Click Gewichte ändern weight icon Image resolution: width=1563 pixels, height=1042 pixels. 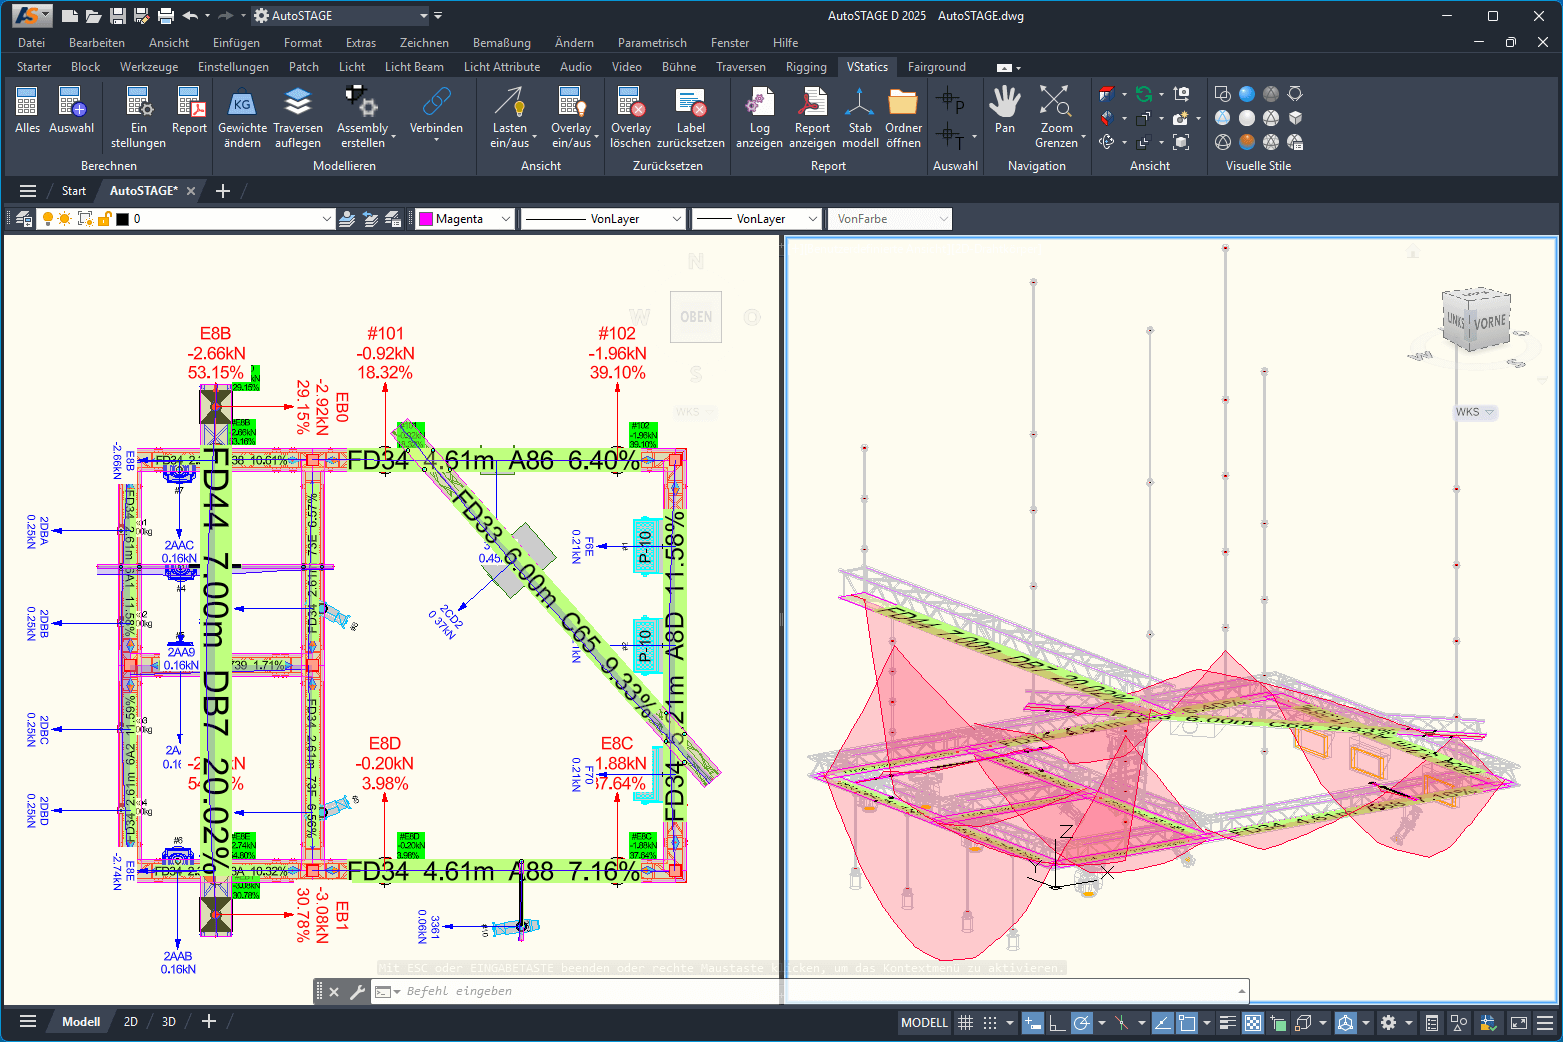coord(242,102)
